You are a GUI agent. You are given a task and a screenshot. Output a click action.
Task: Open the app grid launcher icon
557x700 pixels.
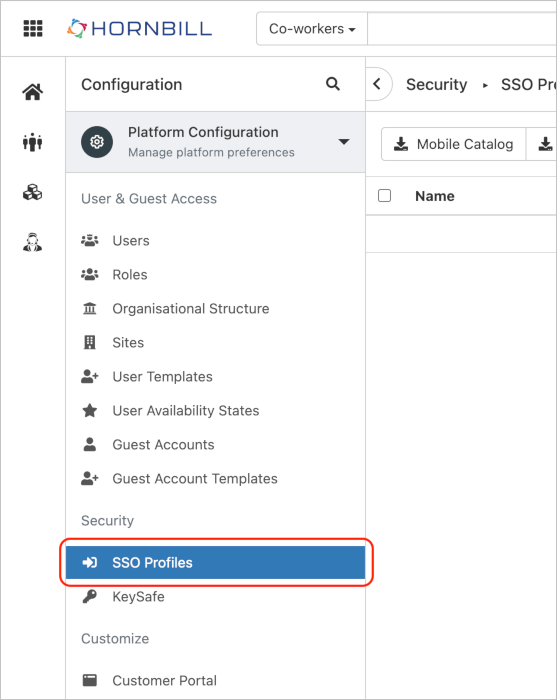pos(33,29)
